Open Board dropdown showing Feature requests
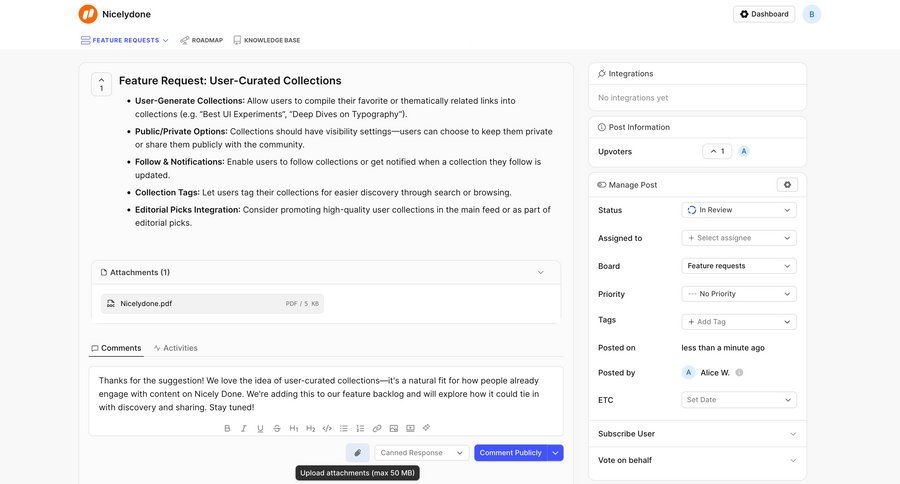 tap(739, 266)
